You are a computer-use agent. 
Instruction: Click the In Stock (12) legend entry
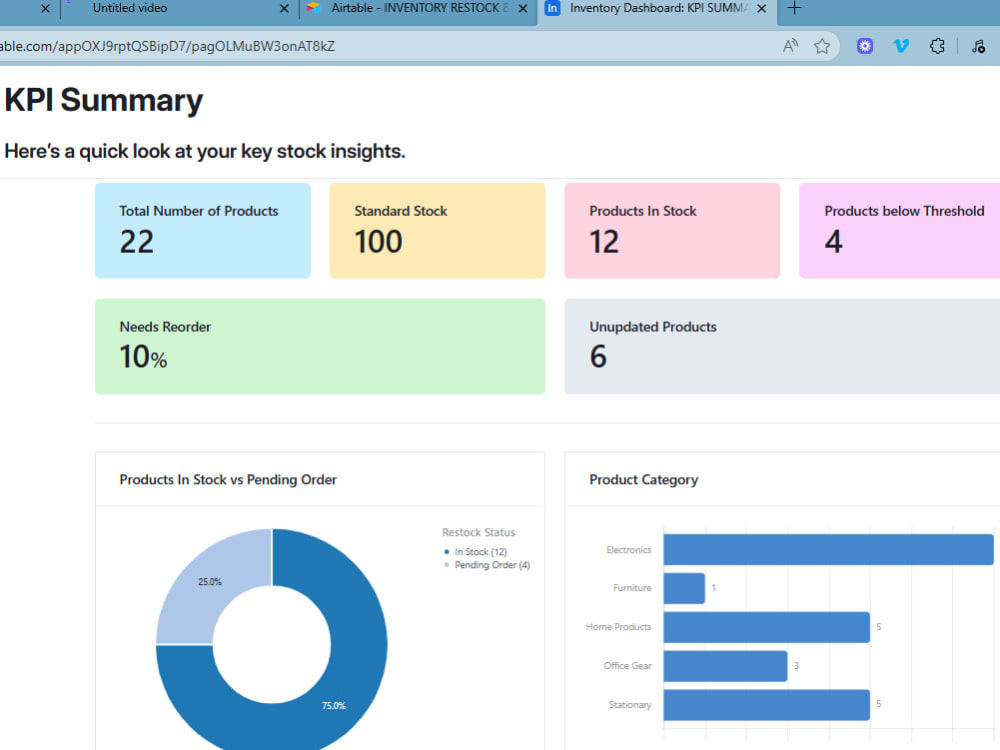pyautogui.click(x=475, y=552)
